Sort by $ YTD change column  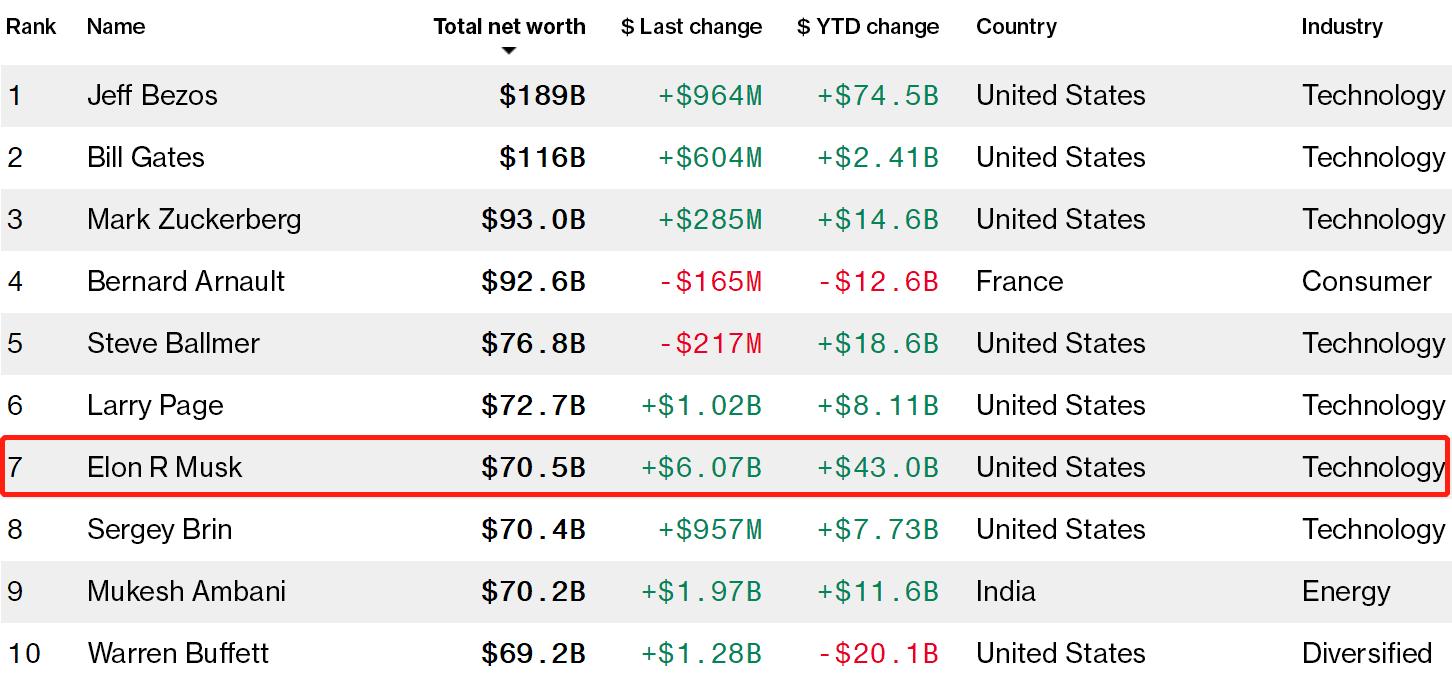(868, 27)
